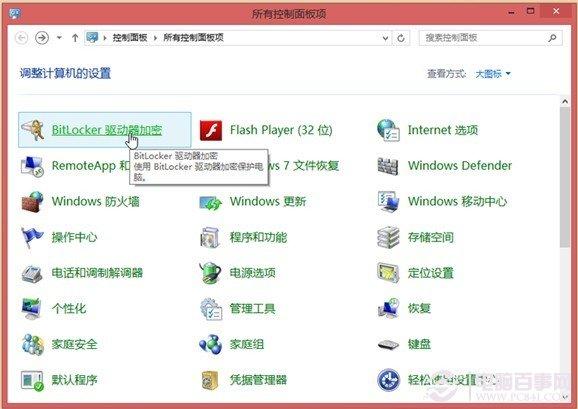Screen dimensions: 578x409
Task: Open the ease of access clock icon
Action: [389, 380]
